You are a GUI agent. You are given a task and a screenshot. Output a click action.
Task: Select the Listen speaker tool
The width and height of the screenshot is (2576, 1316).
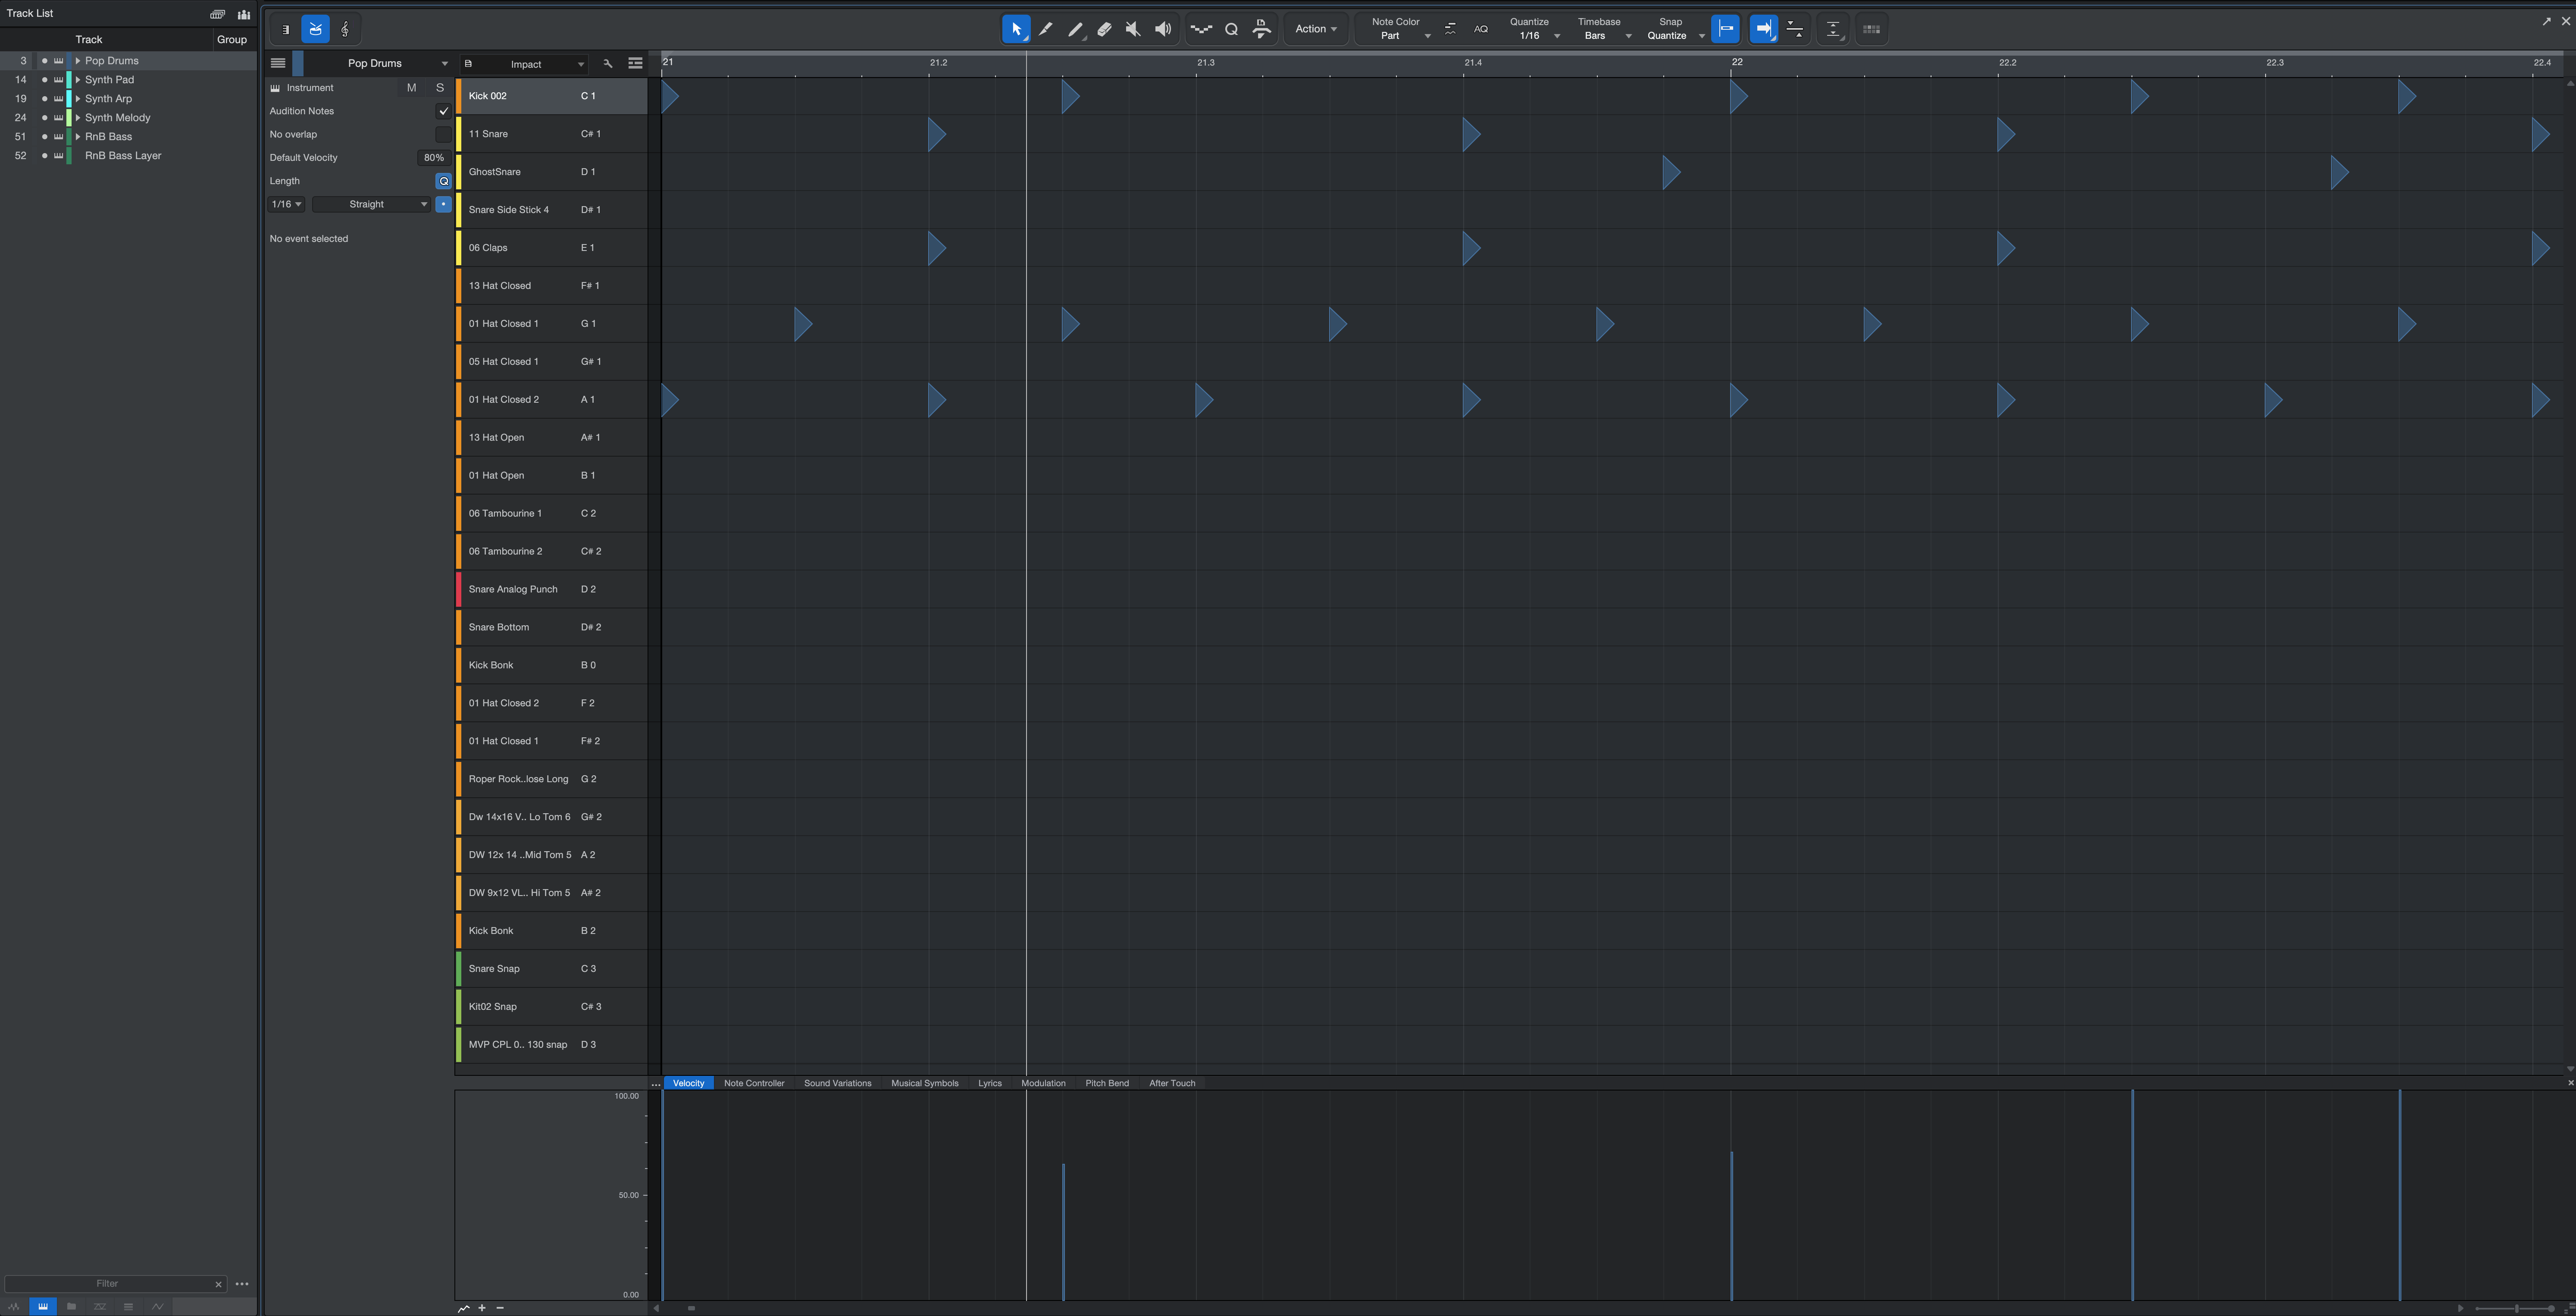[x=1163, y=29]
